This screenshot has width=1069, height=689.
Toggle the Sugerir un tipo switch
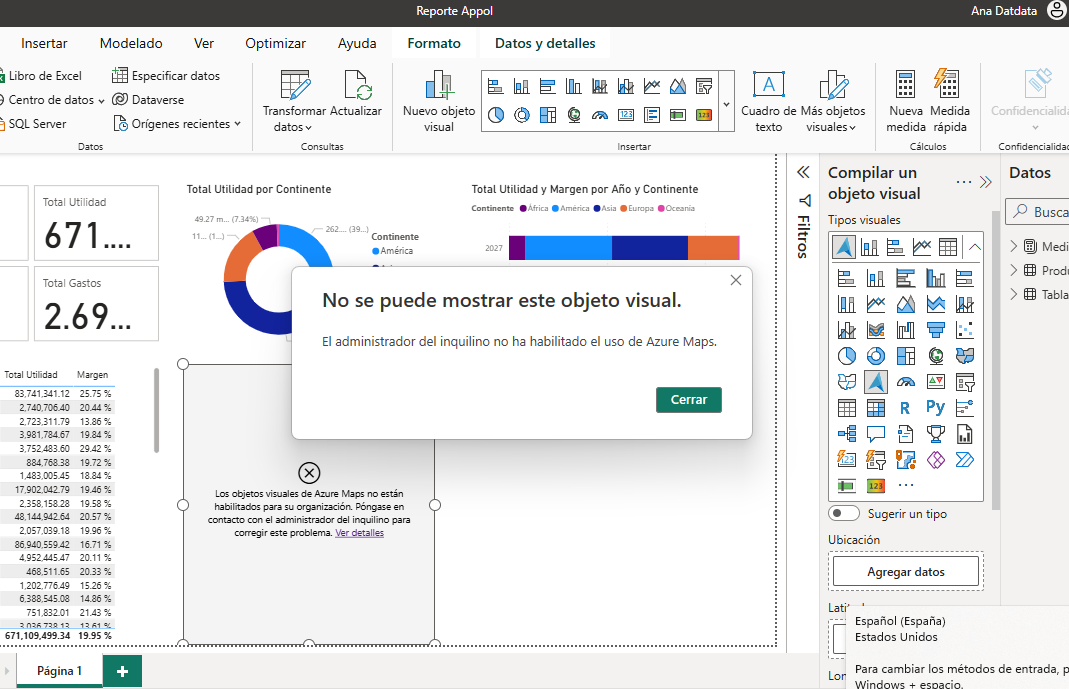[x=845, y=513]
